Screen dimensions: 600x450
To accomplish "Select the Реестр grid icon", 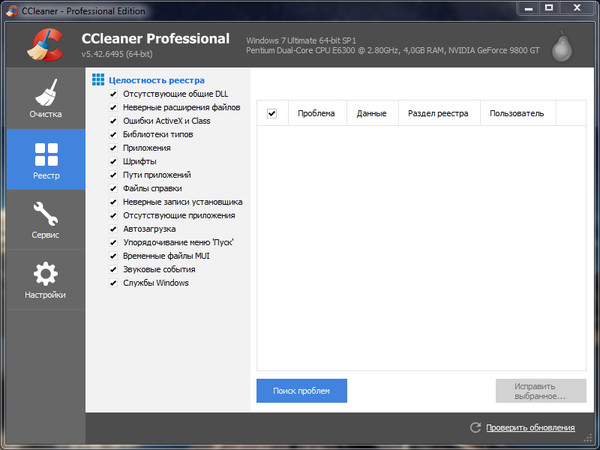I will (45, 160).
